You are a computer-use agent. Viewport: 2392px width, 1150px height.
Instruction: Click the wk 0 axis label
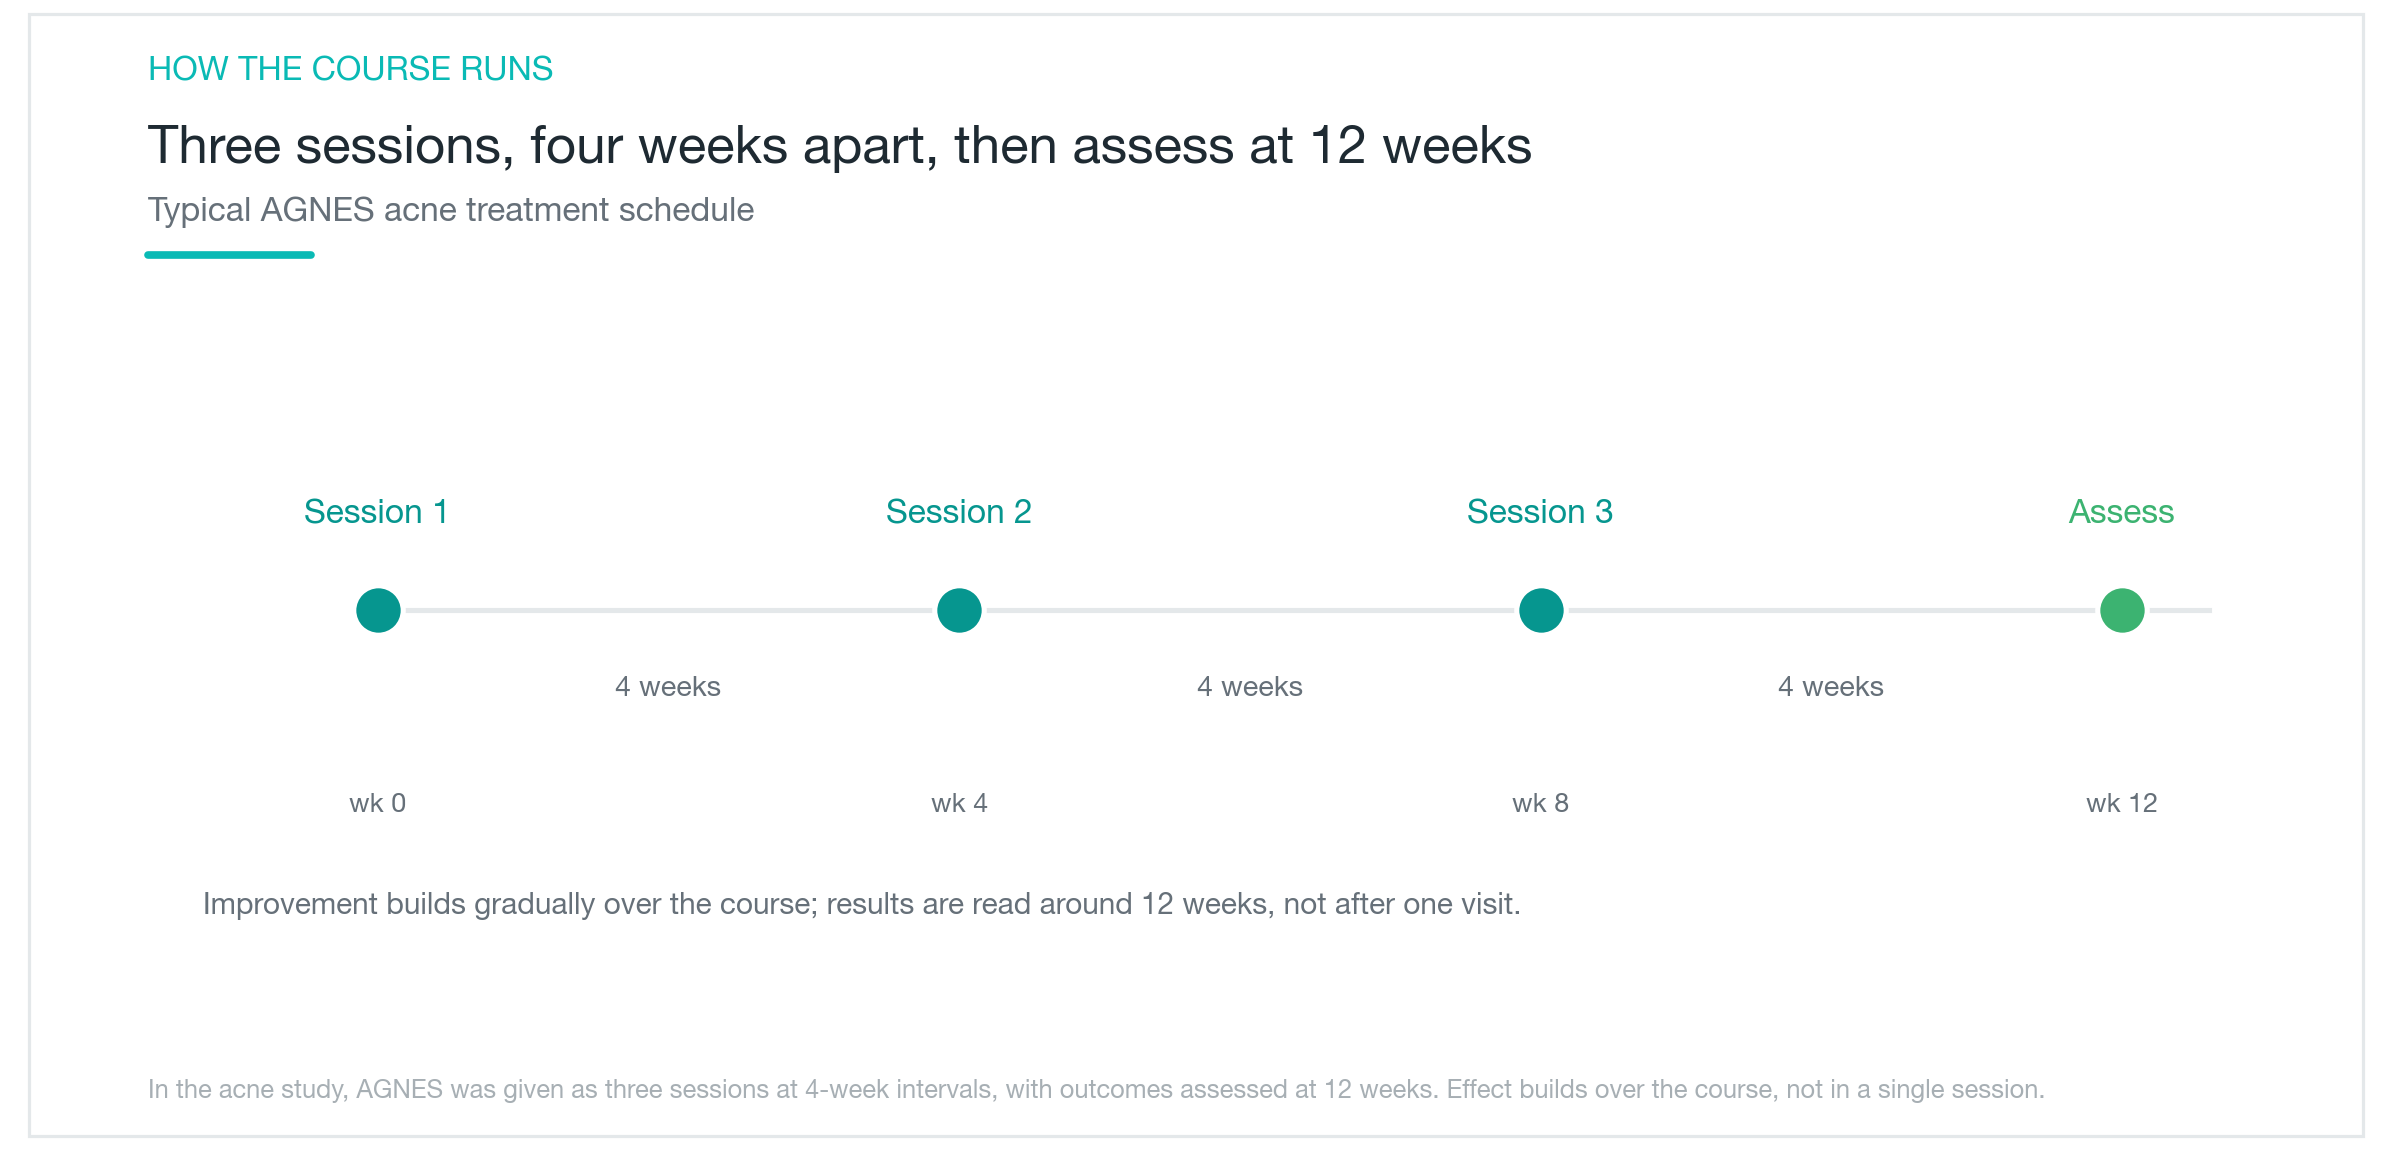(377, 803)
